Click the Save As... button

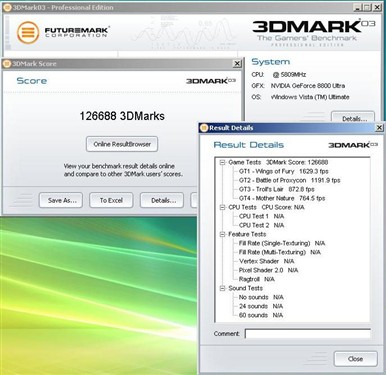point(61,200)
